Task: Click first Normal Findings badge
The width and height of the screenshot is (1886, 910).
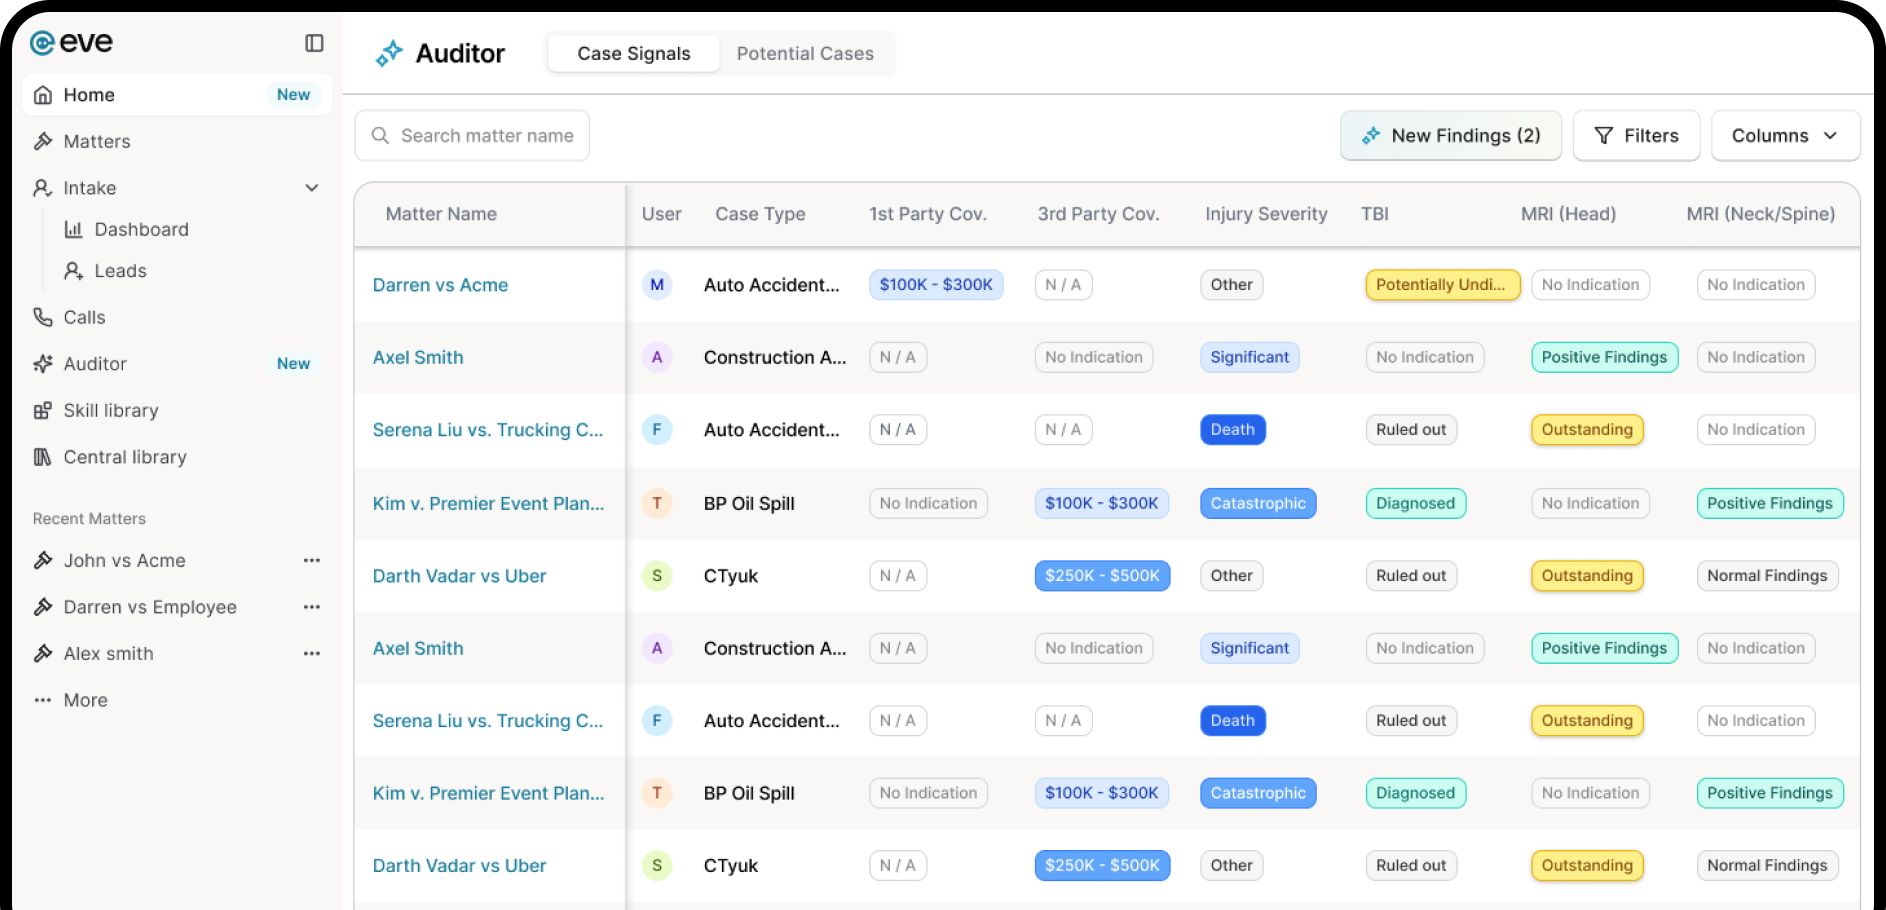Action: tap(1767, 576)
